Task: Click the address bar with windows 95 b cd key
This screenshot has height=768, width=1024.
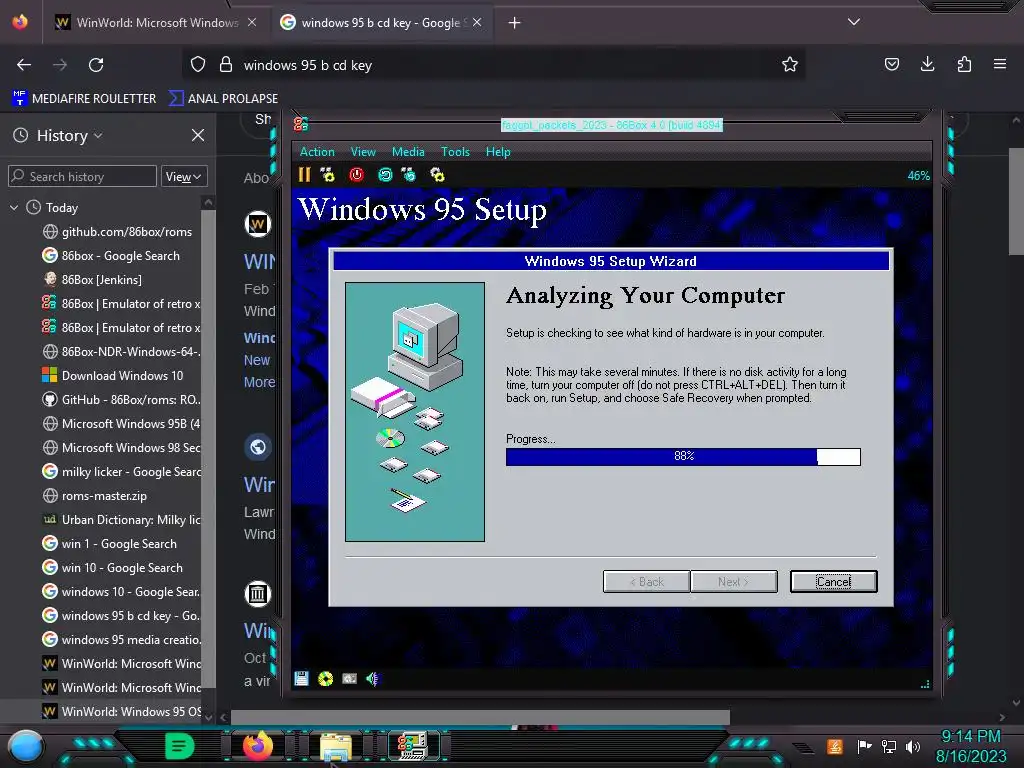Action: pyautogui.click(x=496, y=65)
